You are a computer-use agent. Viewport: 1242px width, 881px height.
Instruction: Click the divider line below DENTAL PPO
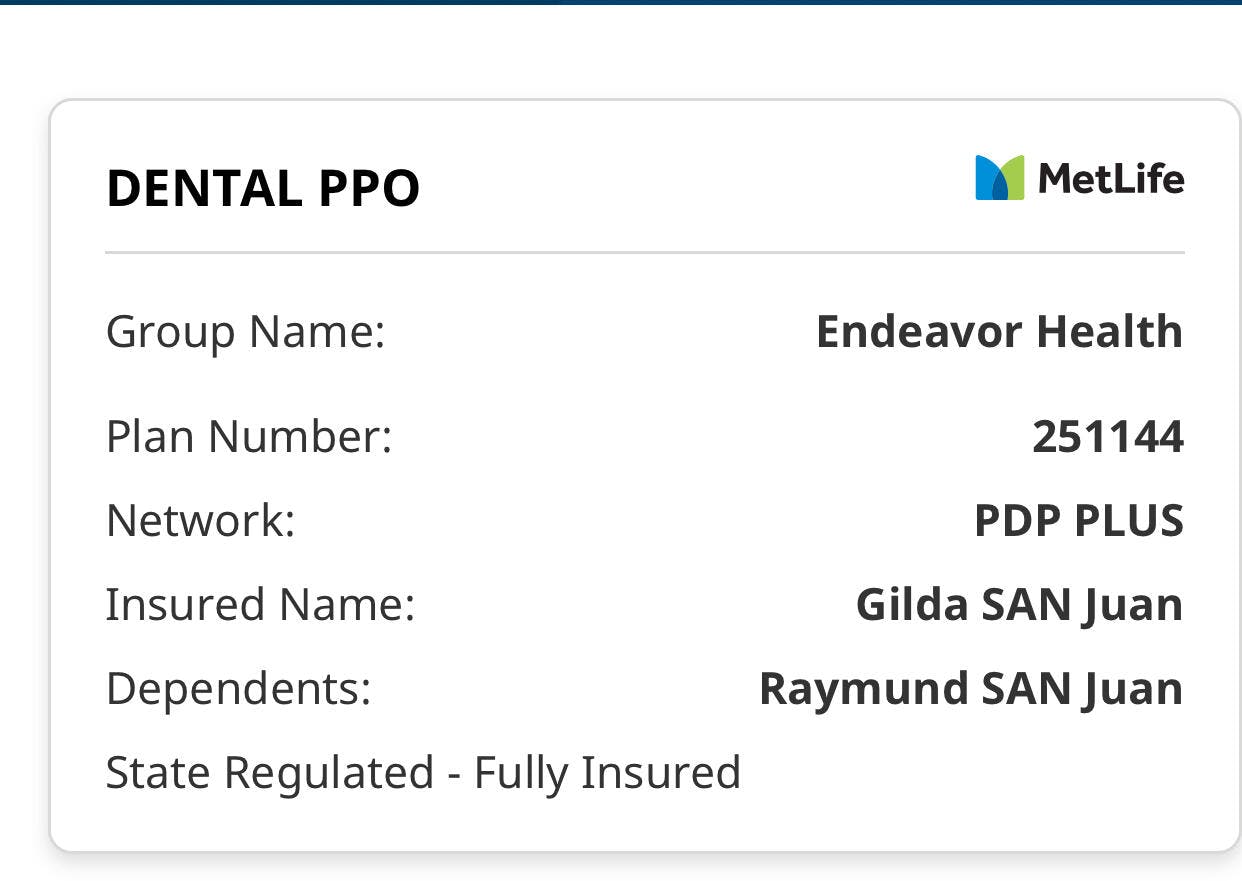pyautogui.click(x=644, y=253)
